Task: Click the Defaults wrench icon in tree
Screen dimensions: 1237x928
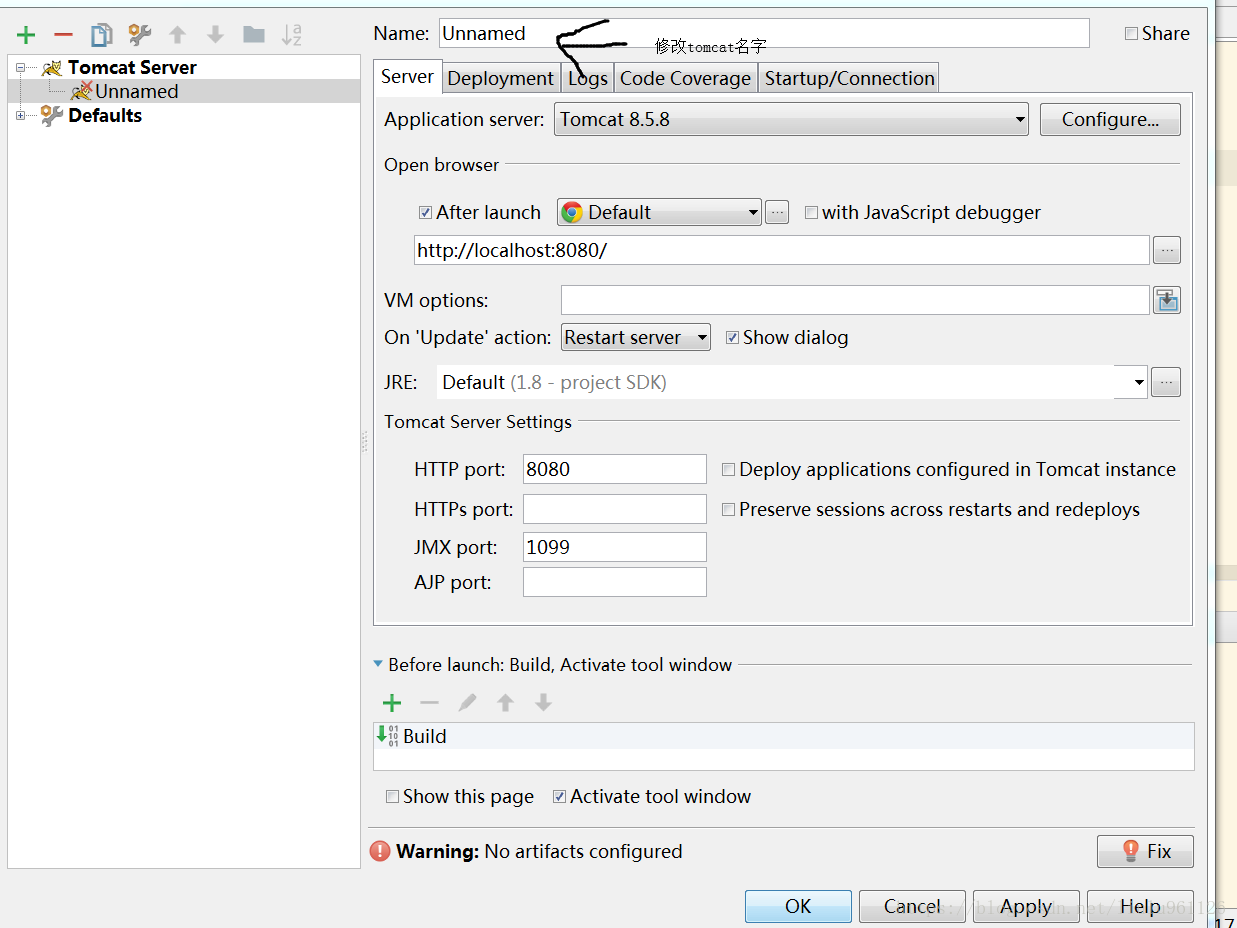Action: coord(52,116)
